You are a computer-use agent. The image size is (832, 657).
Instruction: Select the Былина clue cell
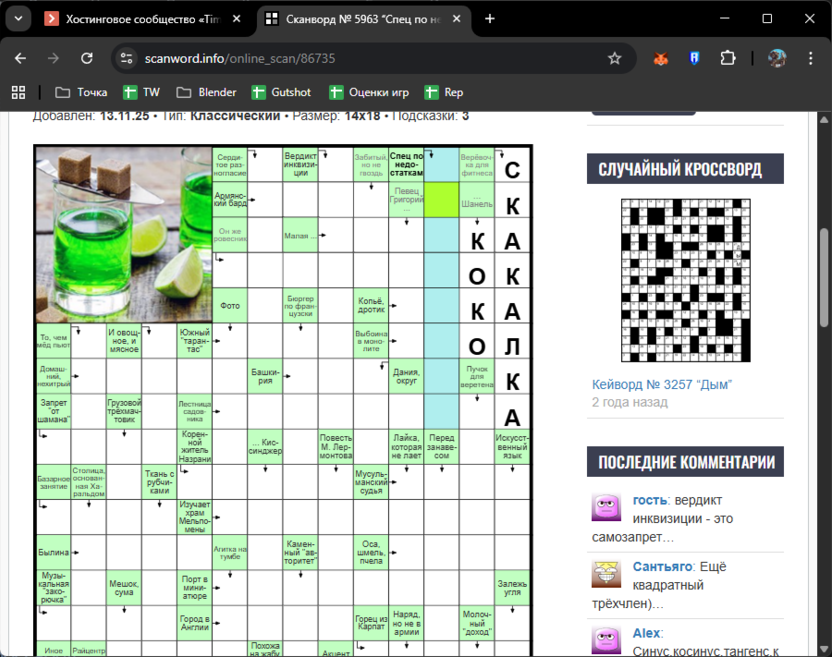(x=53, y=552)
